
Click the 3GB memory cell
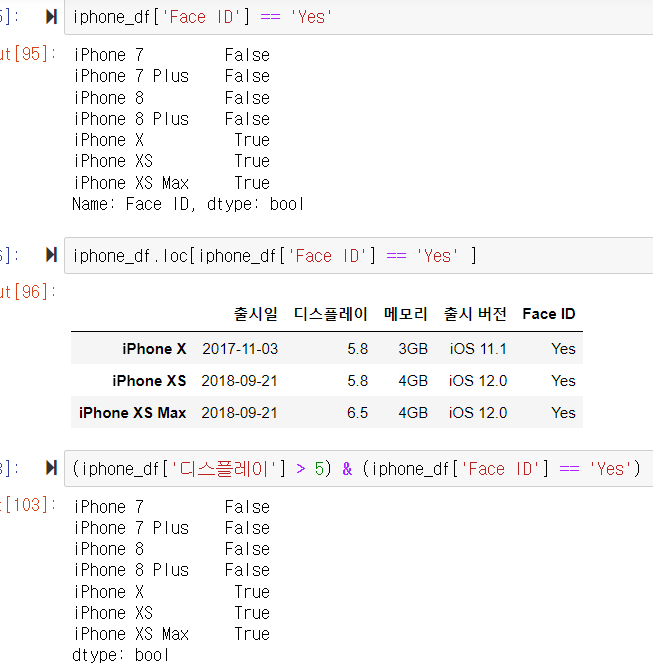413,349
